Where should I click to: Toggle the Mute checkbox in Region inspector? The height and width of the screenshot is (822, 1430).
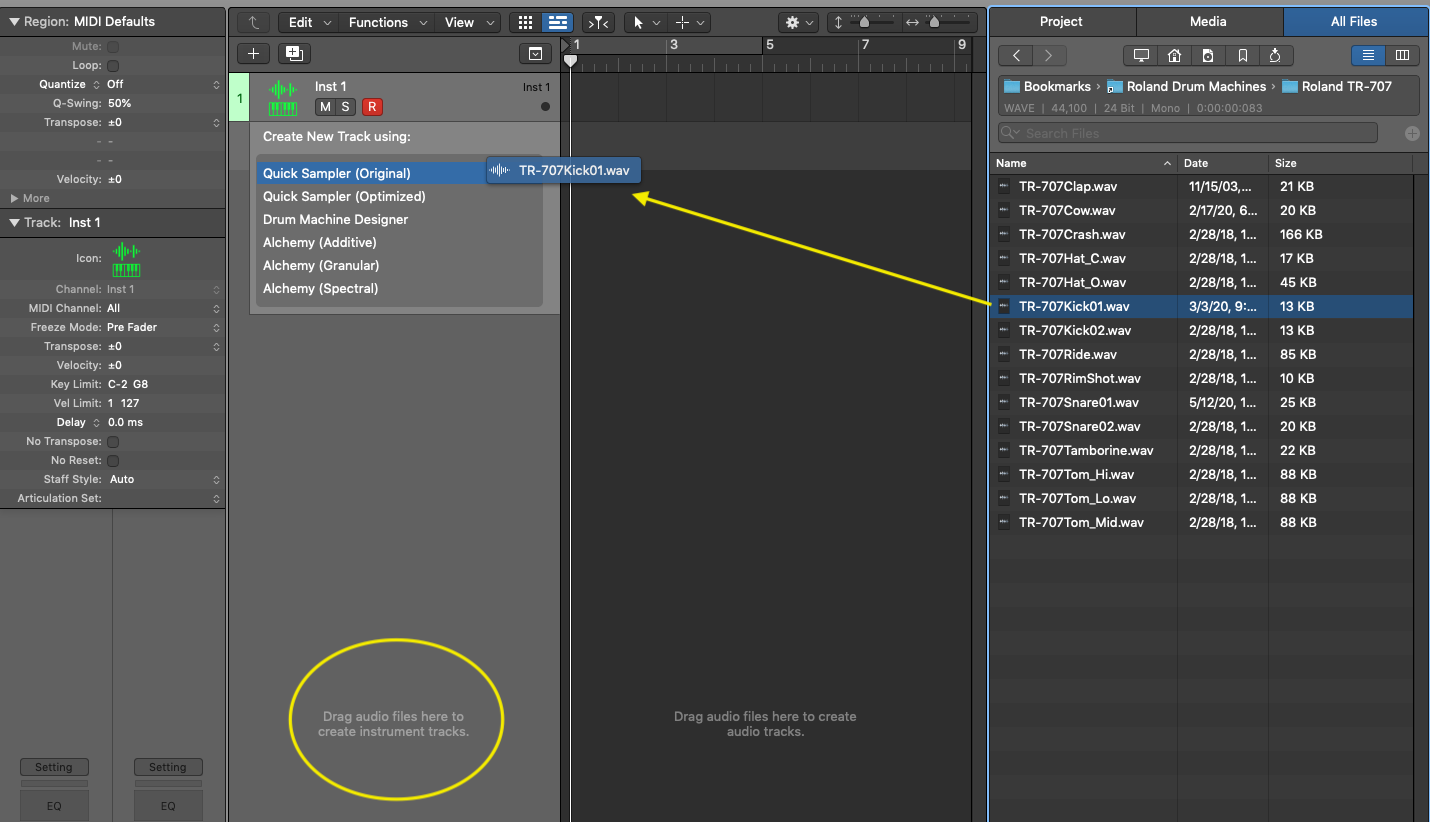click(113, 47)
